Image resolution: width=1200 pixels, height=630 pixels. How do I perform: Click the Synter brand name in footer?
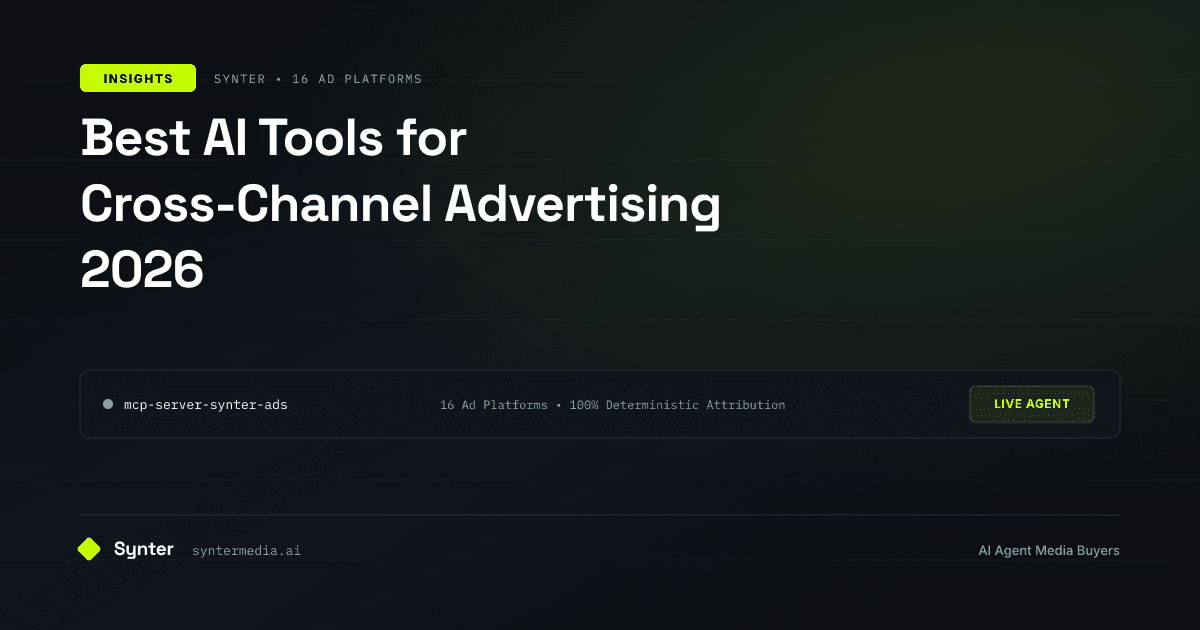(144, 549)
